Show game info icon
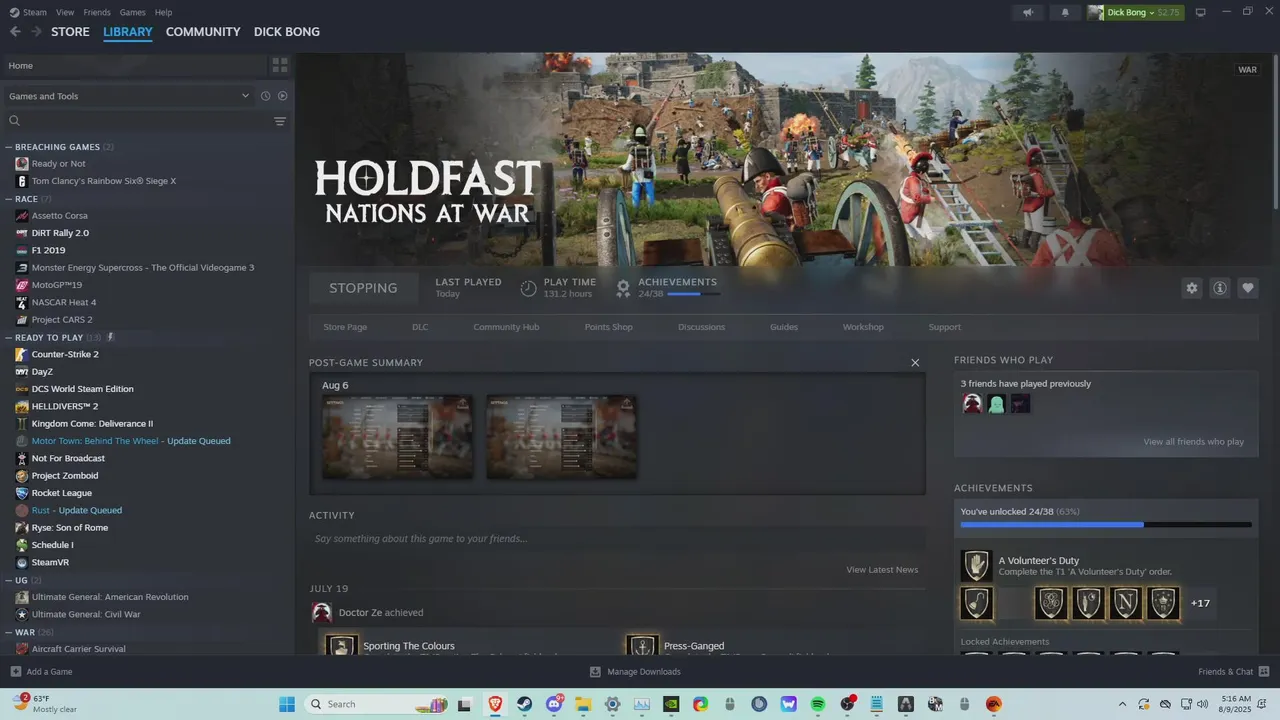Viewport: 1280px width, 720px height. 1220,288
